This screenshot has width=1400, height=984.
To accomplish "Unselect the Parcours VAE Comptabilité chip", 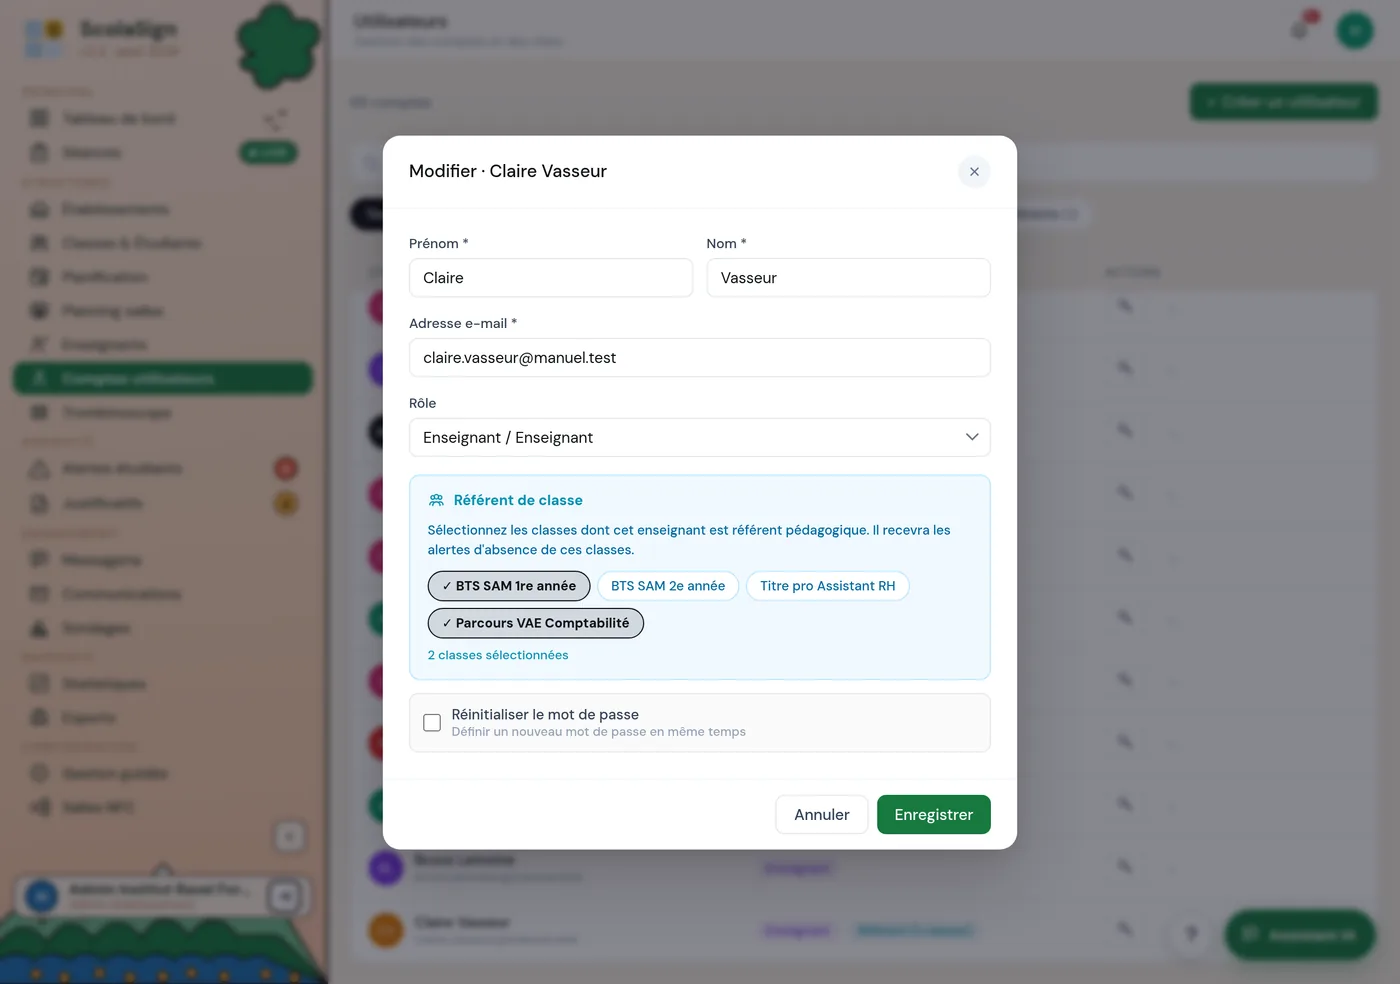I will pos(536,623).
